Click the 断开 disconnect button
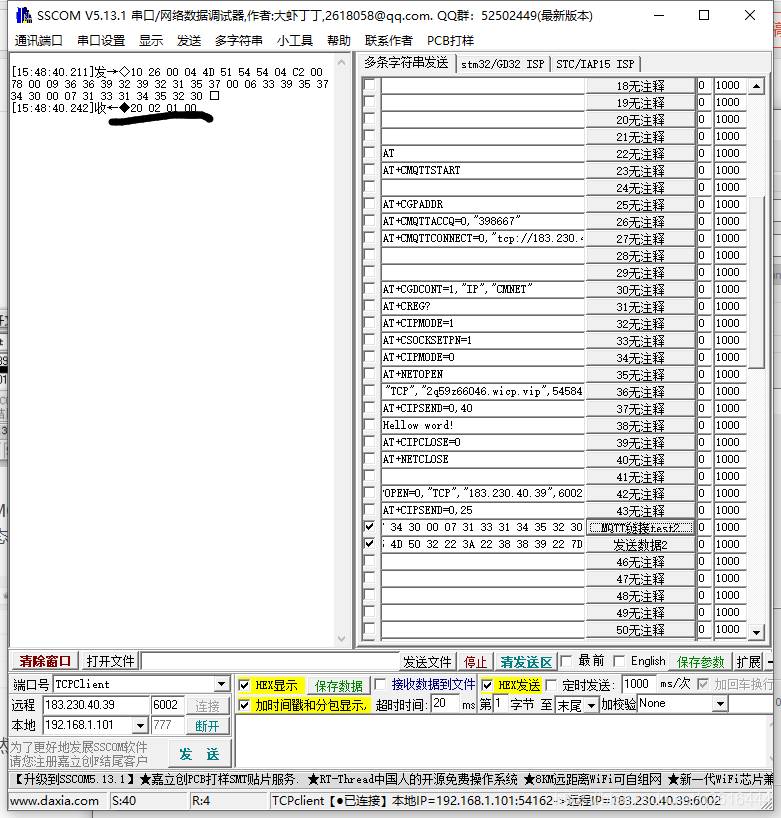Image resolution: width=781 pixels, height=818 pixels. 207,726
